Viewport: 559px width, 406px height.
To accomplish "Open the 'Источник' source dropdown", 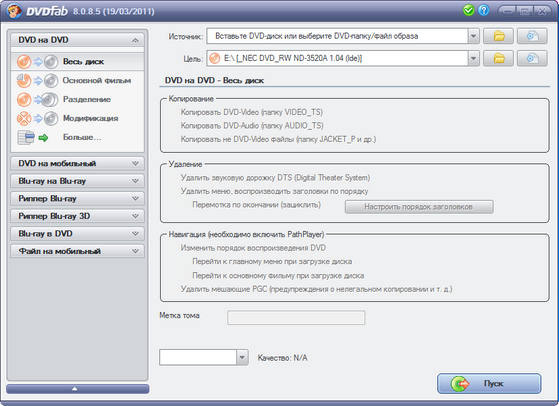I will (473, 36).
